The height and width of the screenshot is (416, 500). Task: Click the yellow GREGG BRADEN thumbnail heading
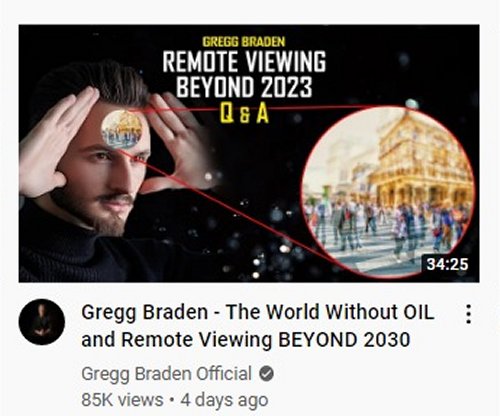click(x=244, y=42)
